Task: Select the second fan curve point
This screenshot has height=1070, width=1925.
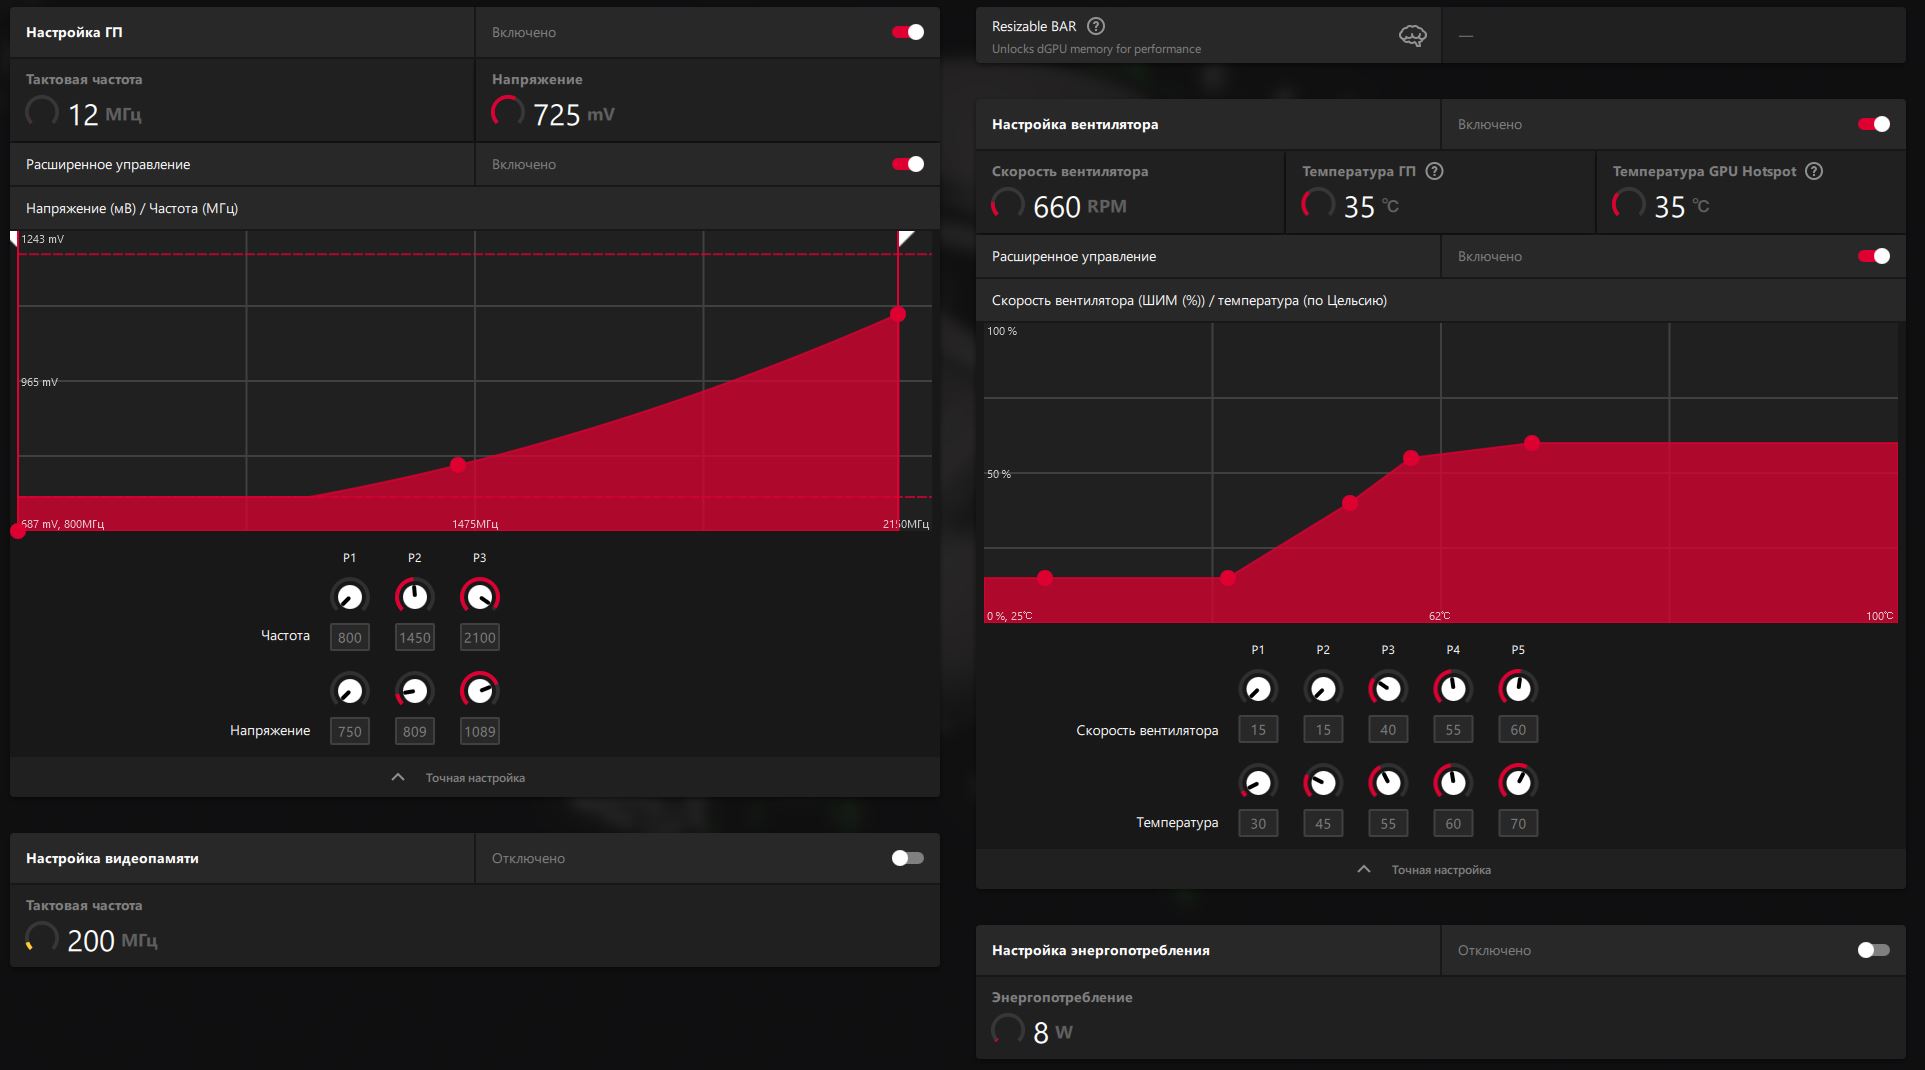Action: 1228,578
